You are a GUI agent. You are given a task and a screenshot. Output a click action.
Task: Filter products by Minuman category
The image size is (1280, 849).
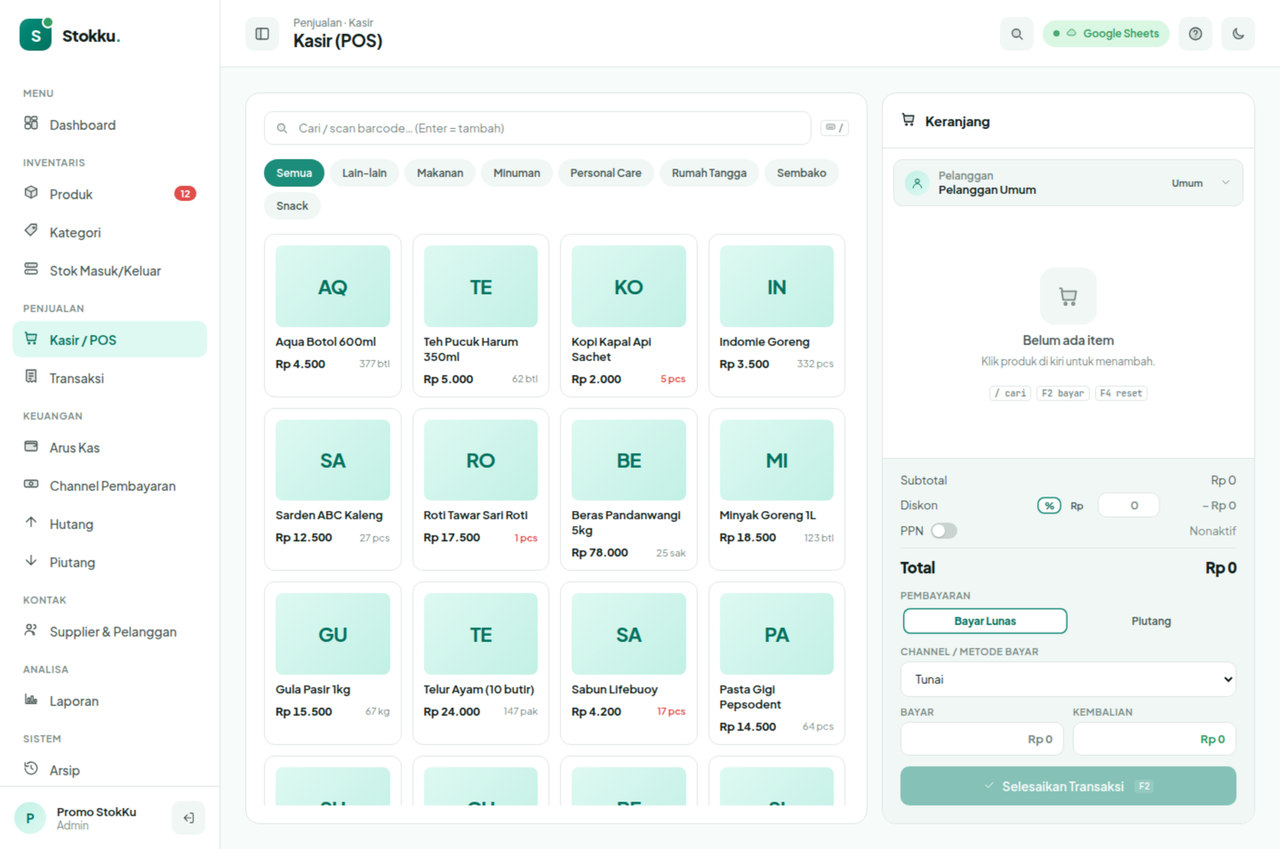coord(517,173)
